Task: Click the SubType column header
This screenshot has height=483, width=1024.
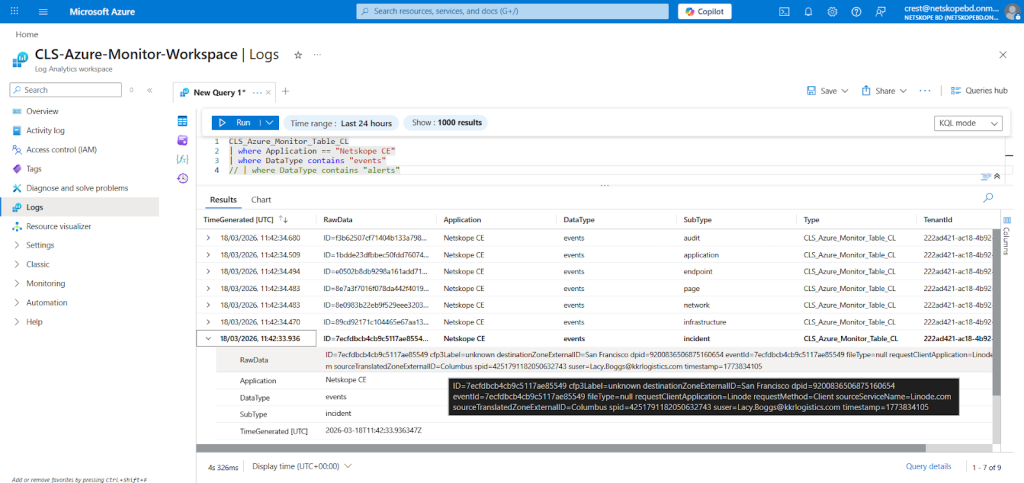Action: pyautogui.click(x=697, y=220)
